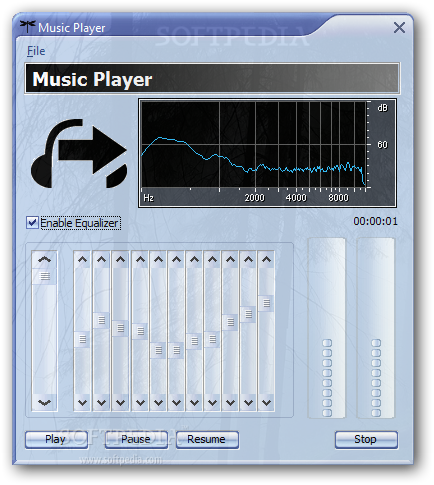Click the black Music Player title banner
Viewport: 434px width, 485px height.
212,78
